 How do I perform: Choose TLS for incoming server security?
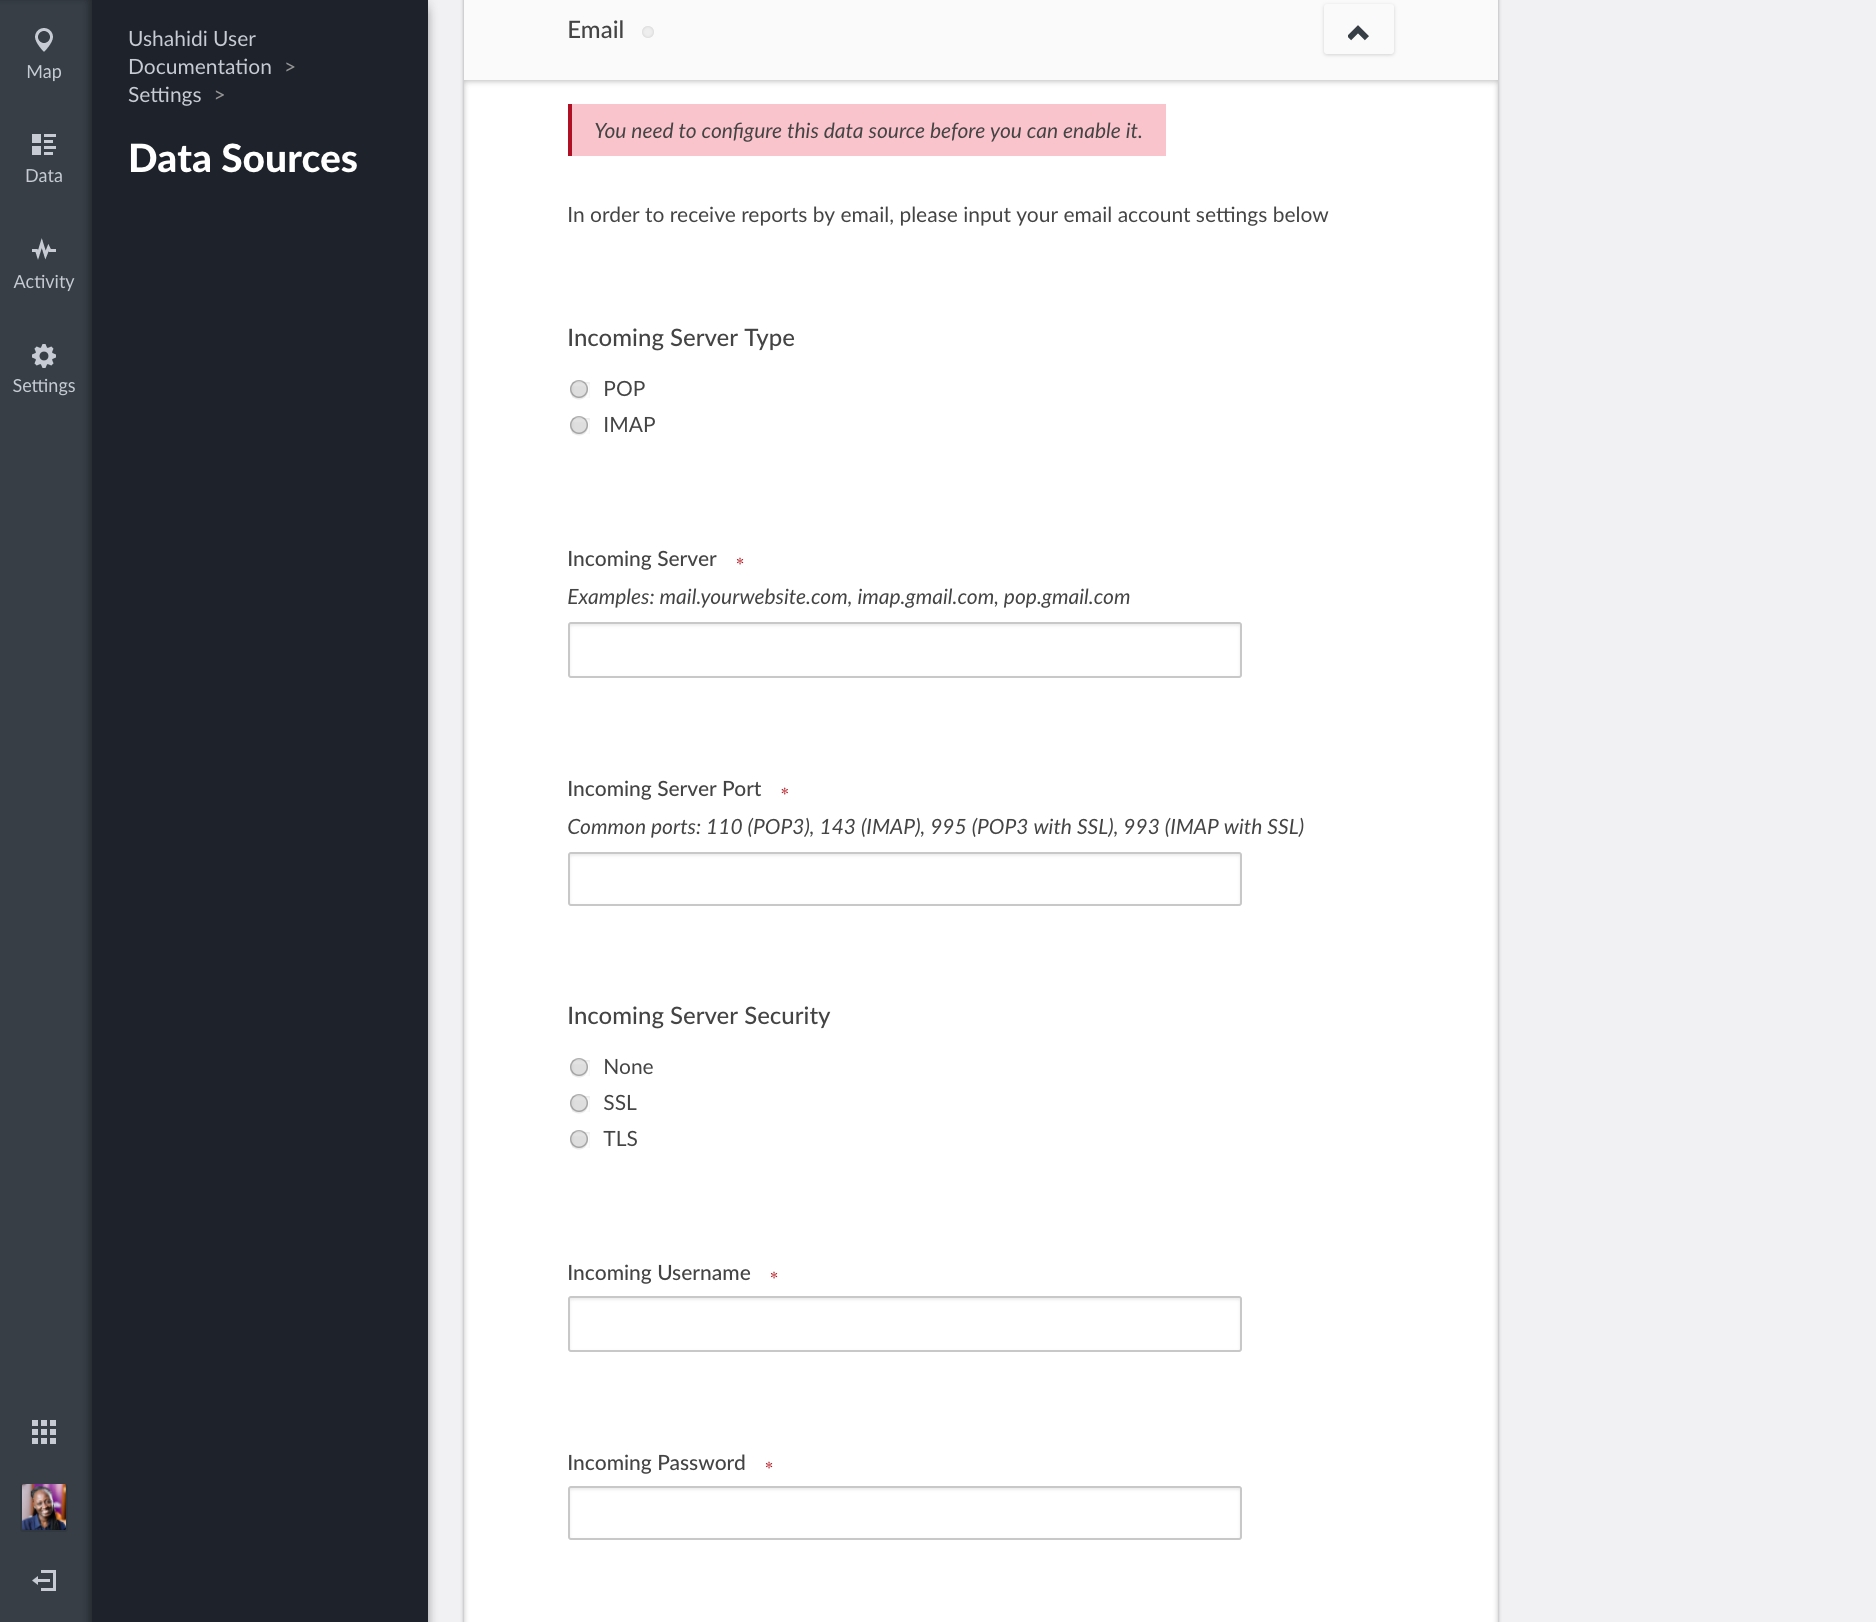pyautogui.click(x=579, y=1139)
